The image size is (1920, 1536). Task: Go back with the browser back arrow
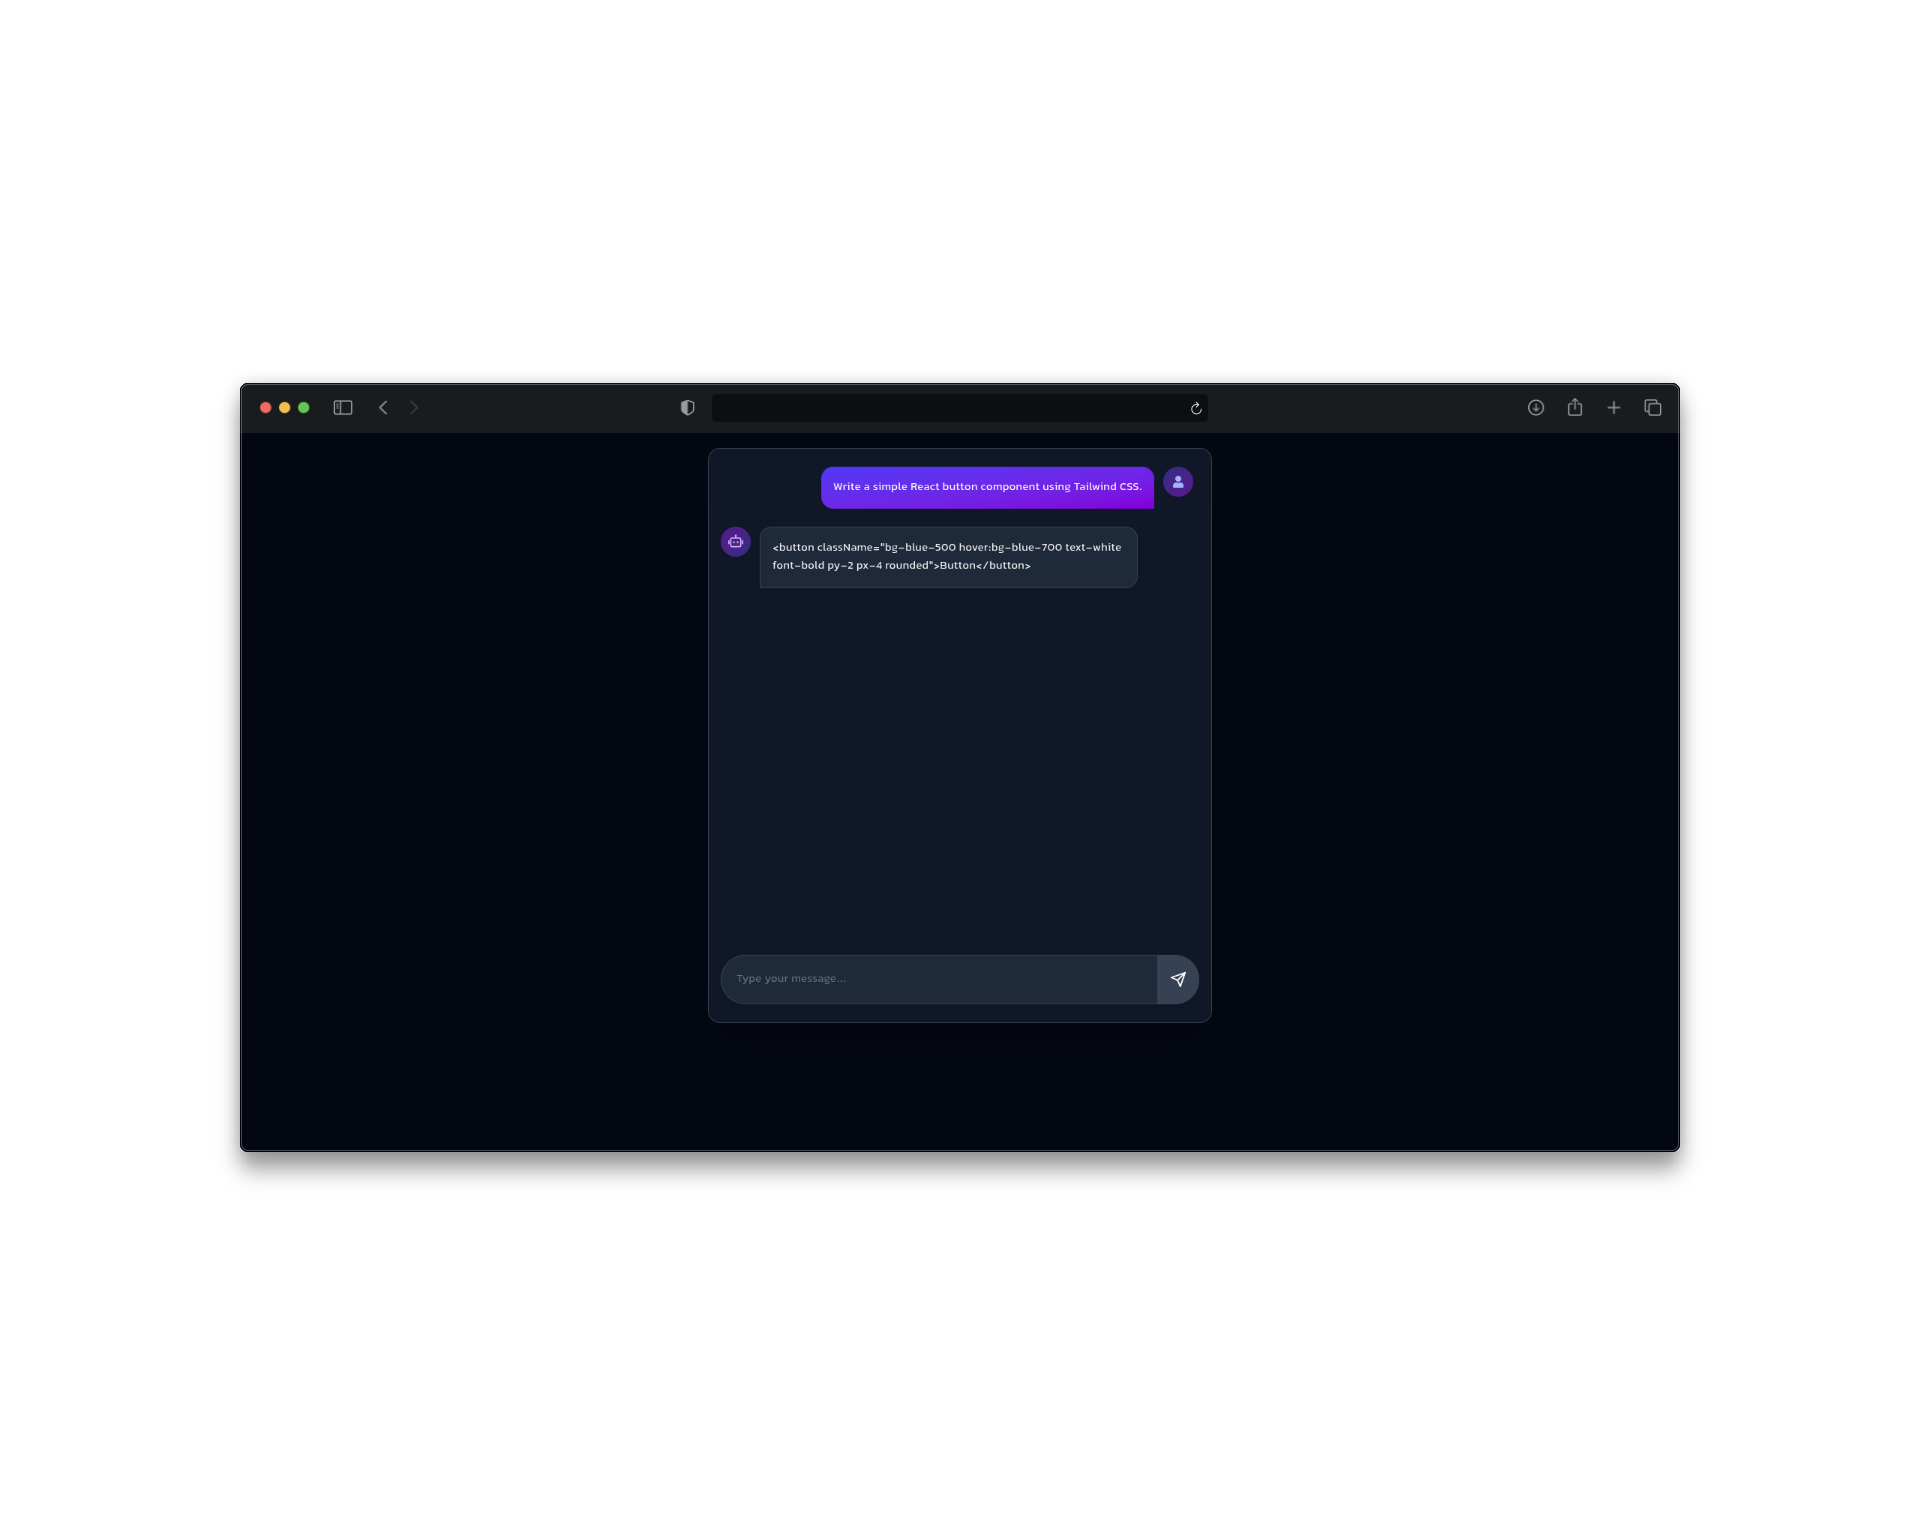(x=383, y=408)
